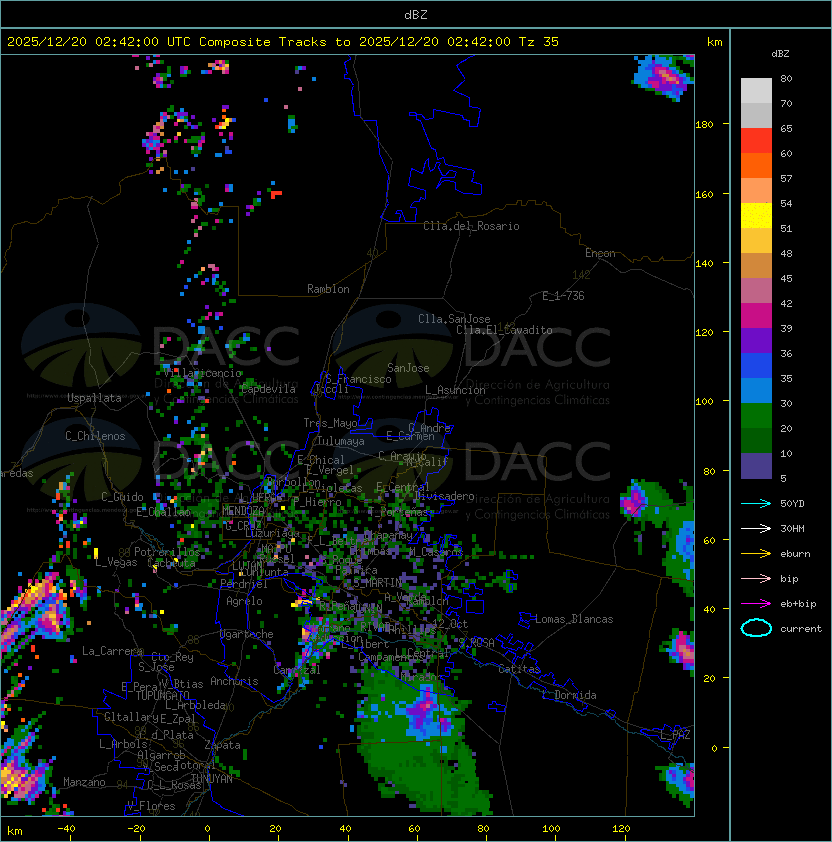Click the '-40' tick on horizontal axis
The height and width of the screenshot is (842, 832).
67,829
